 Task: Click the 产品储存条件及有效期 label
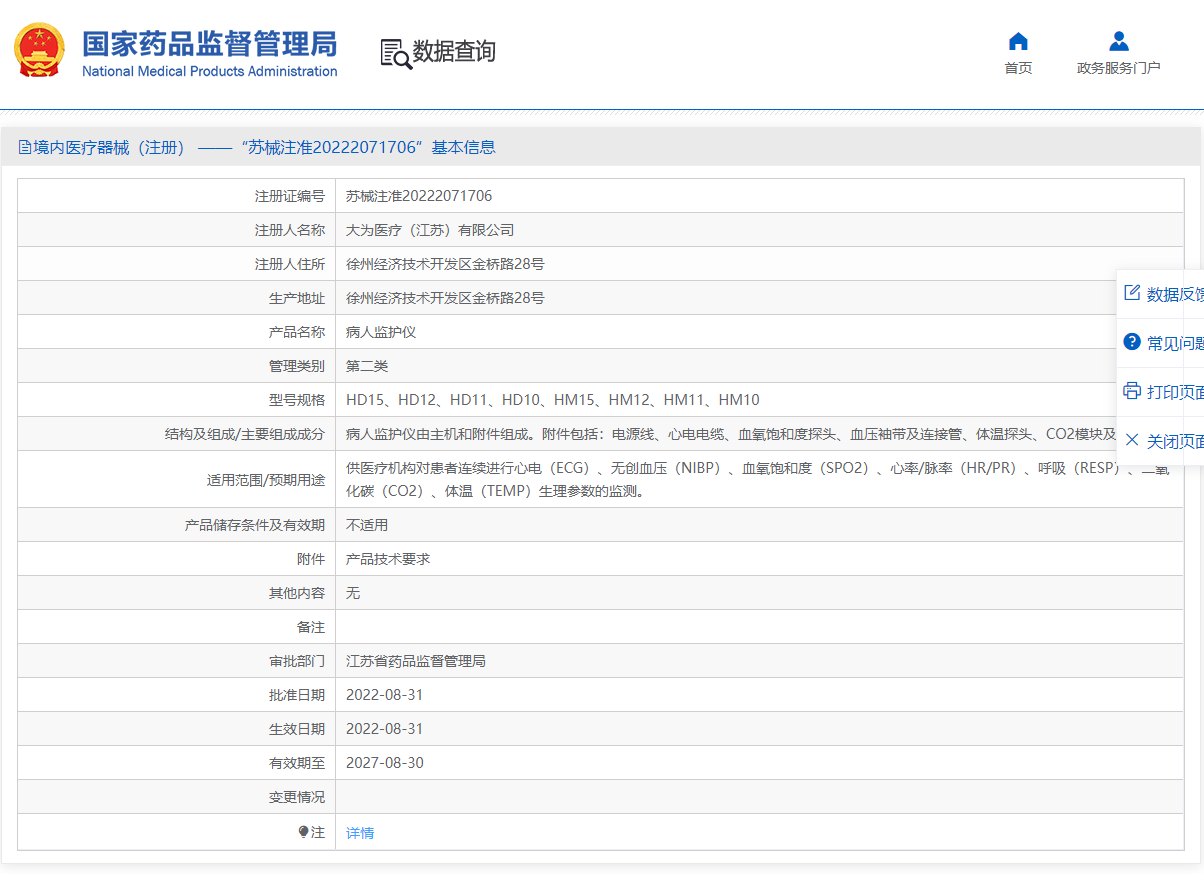pos(255,525)
